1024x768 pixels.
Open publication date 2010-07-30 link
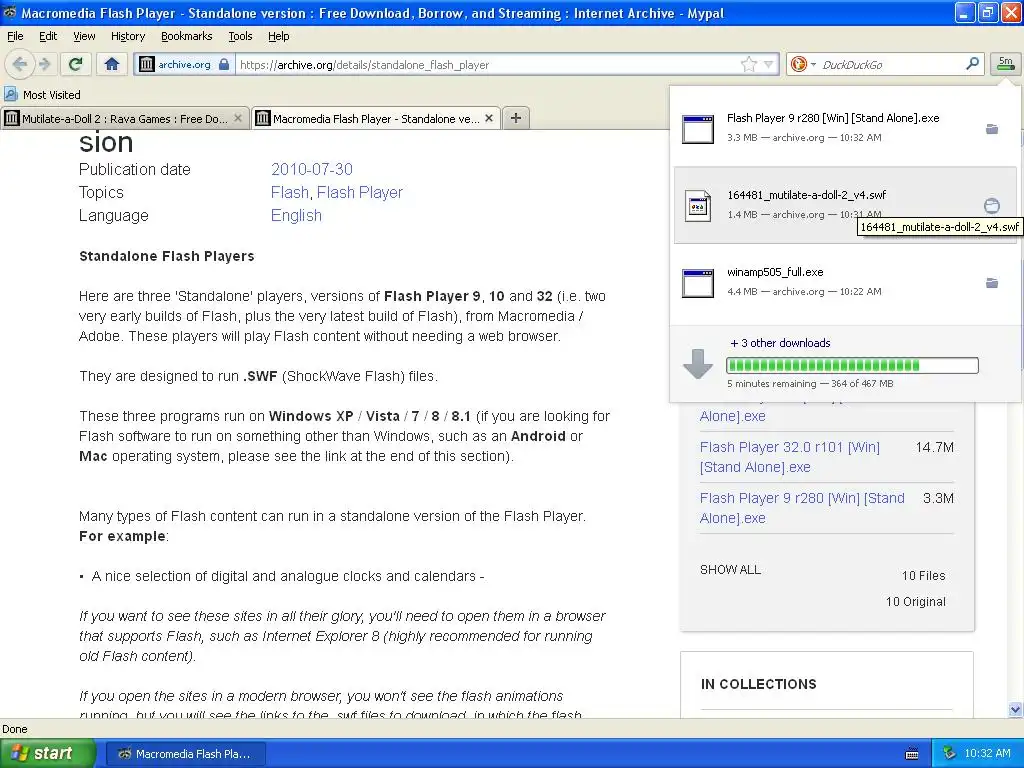click(312, 169)
